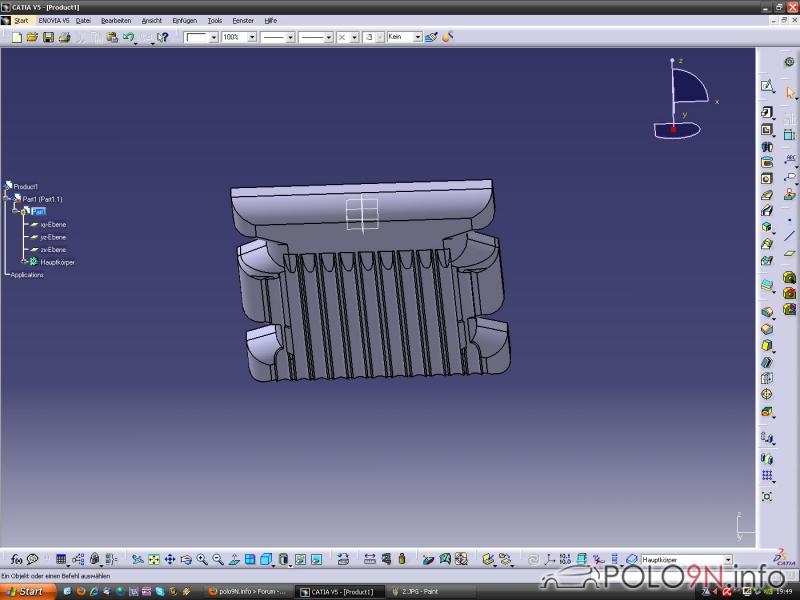Select the Zoom In magnifier icon

(x=201, y=559)
